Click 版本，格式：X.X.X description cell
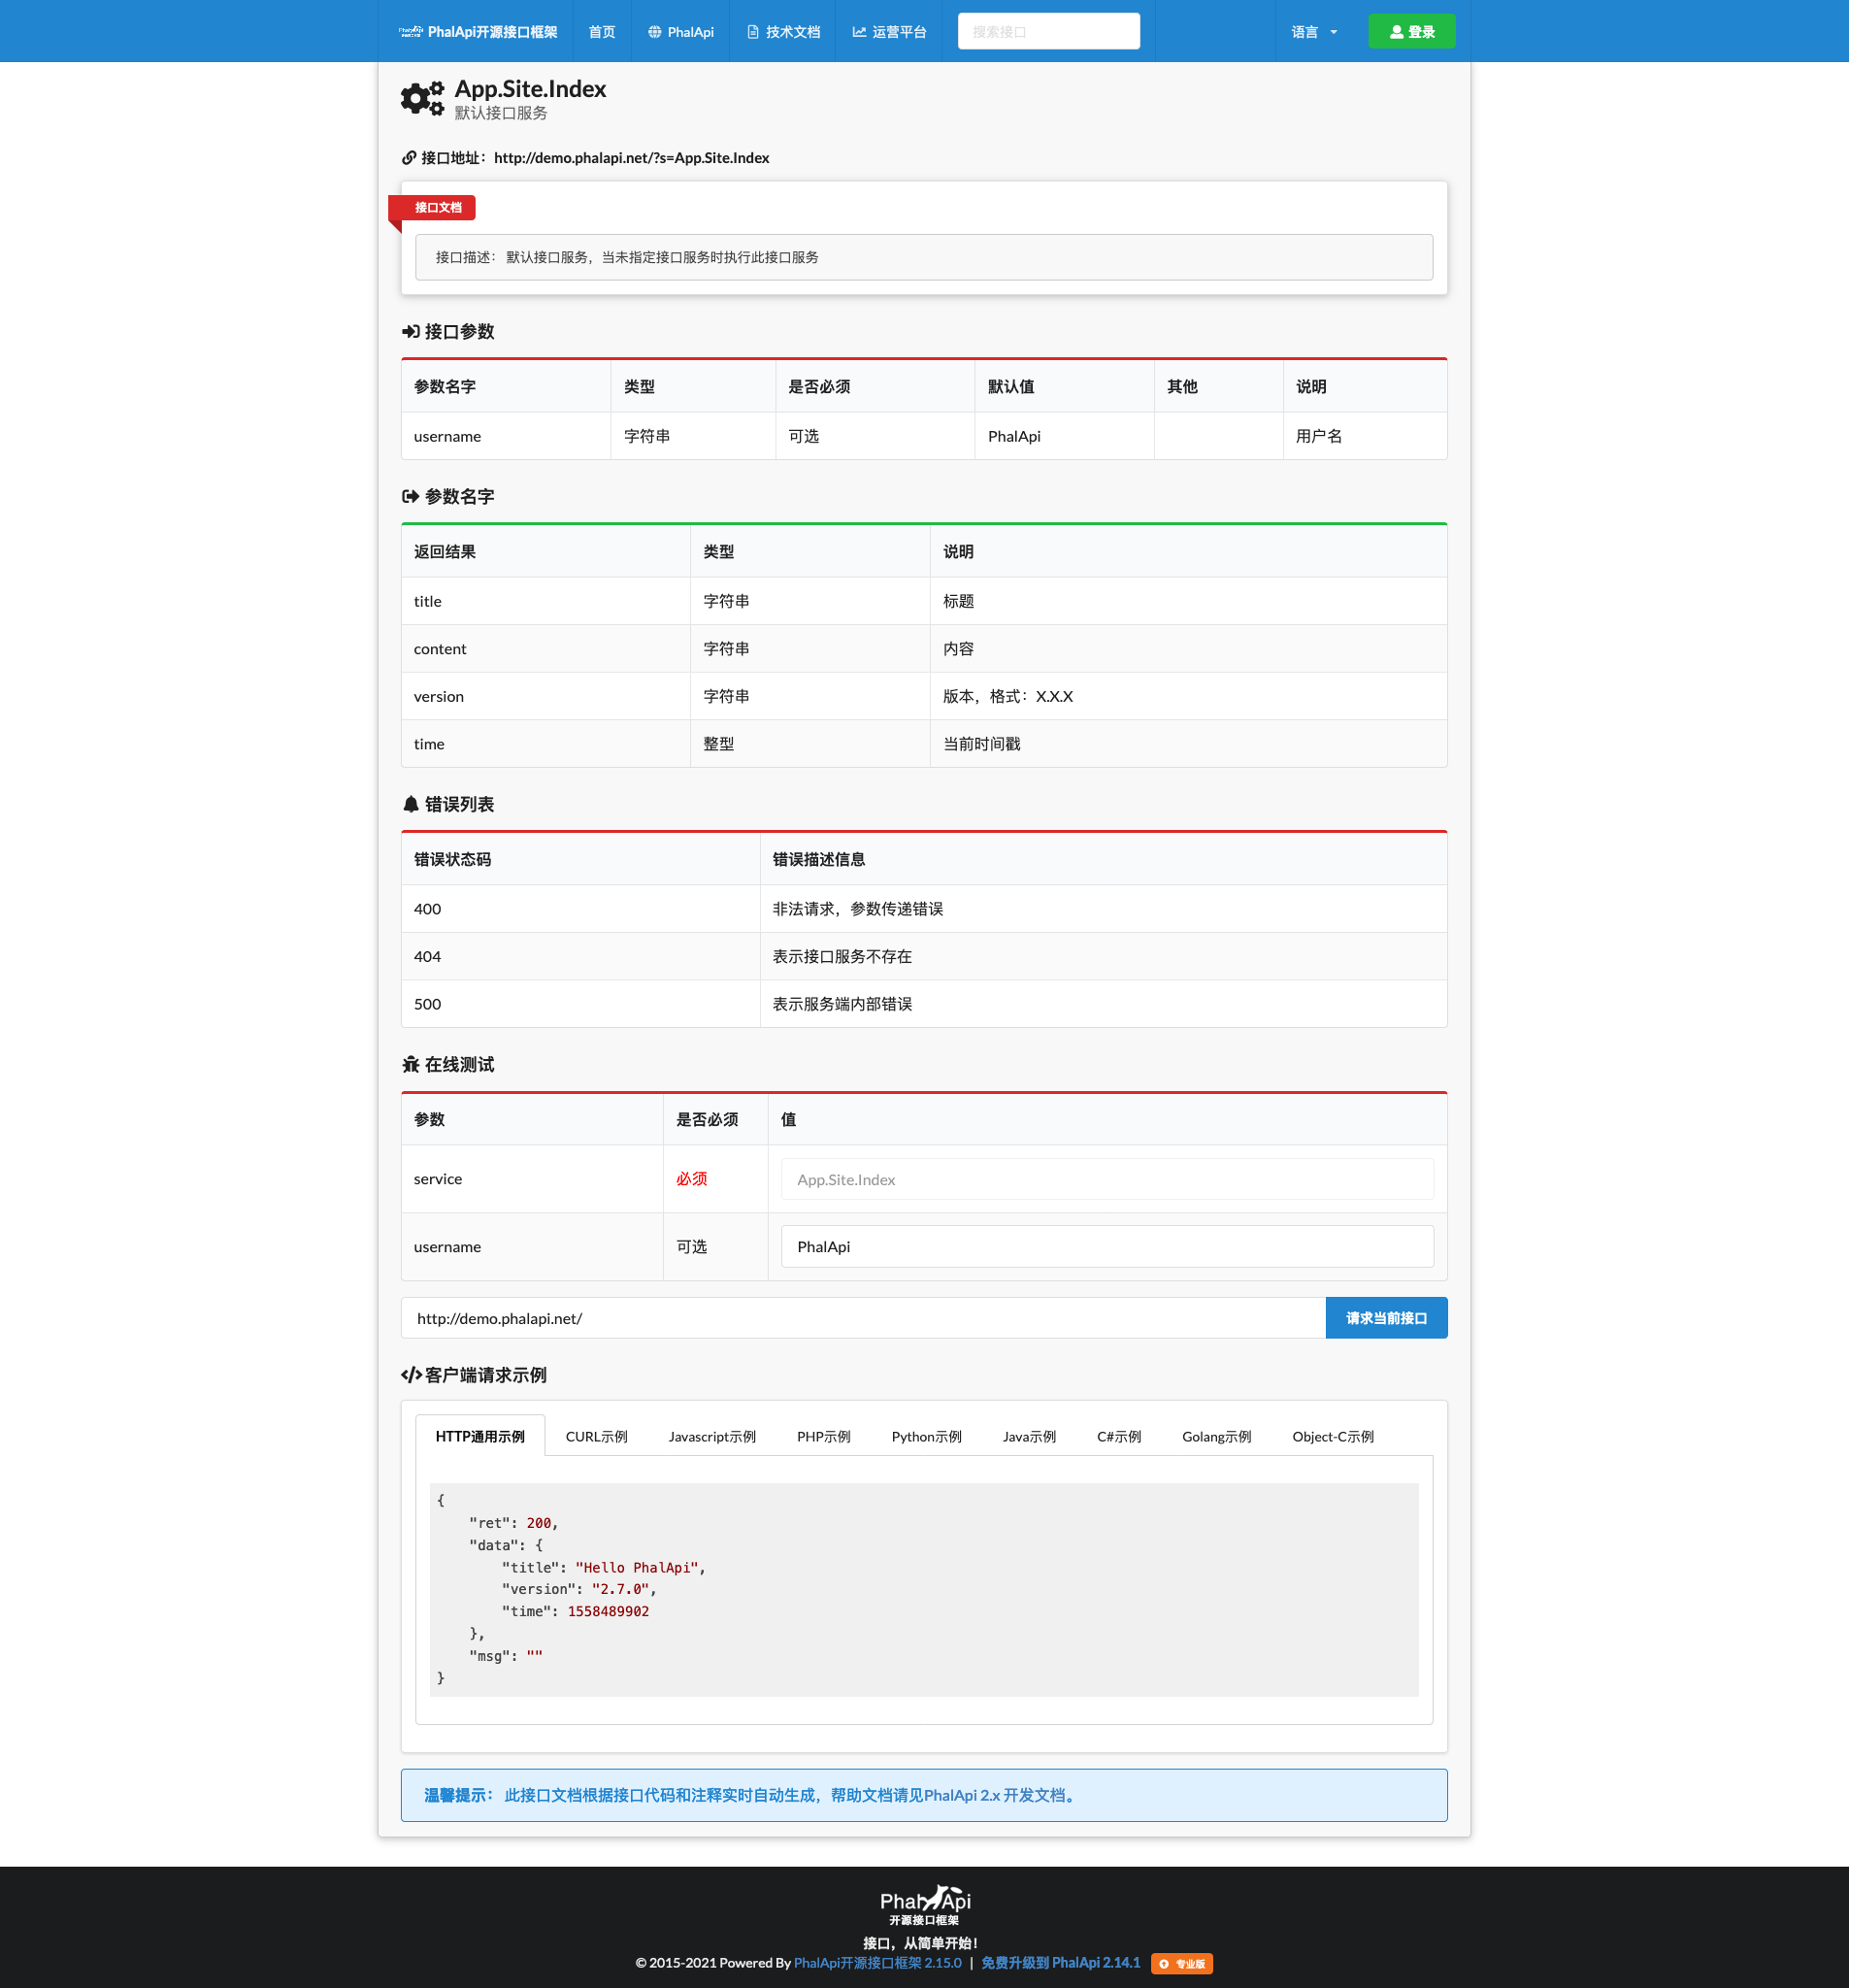This screenshot has height=1988, width=1849. point(1188,696)
